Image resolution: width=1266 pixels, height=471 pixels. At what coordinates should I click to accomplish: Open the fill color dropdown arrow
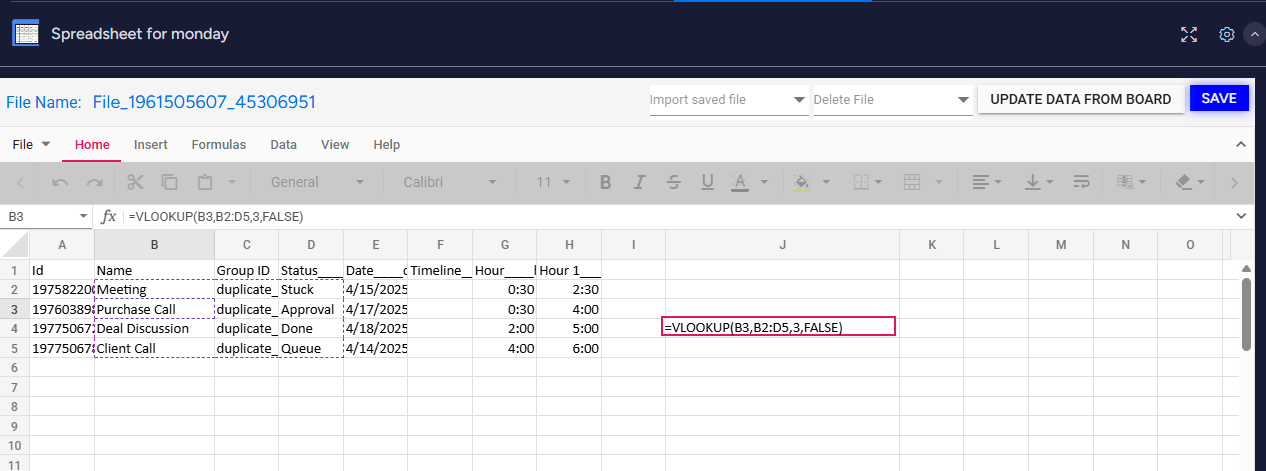pyautogui.click(x=828, y=182)
